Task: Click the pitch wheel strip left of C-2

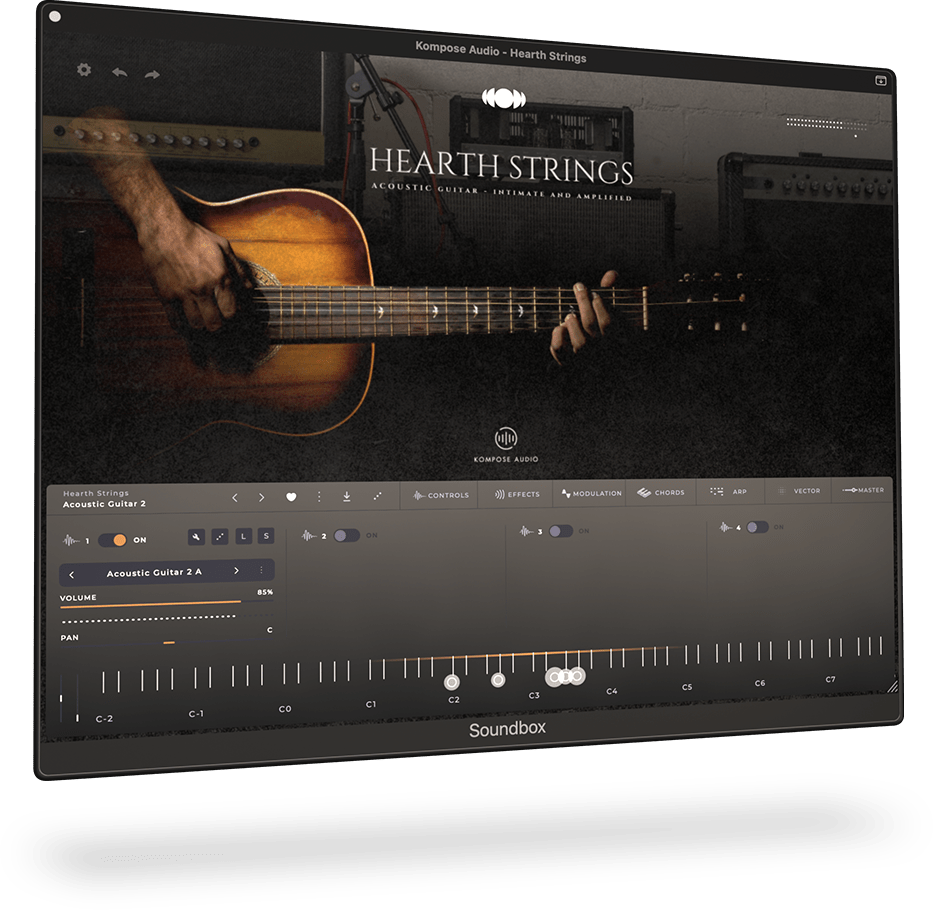Action: point(61,698)
